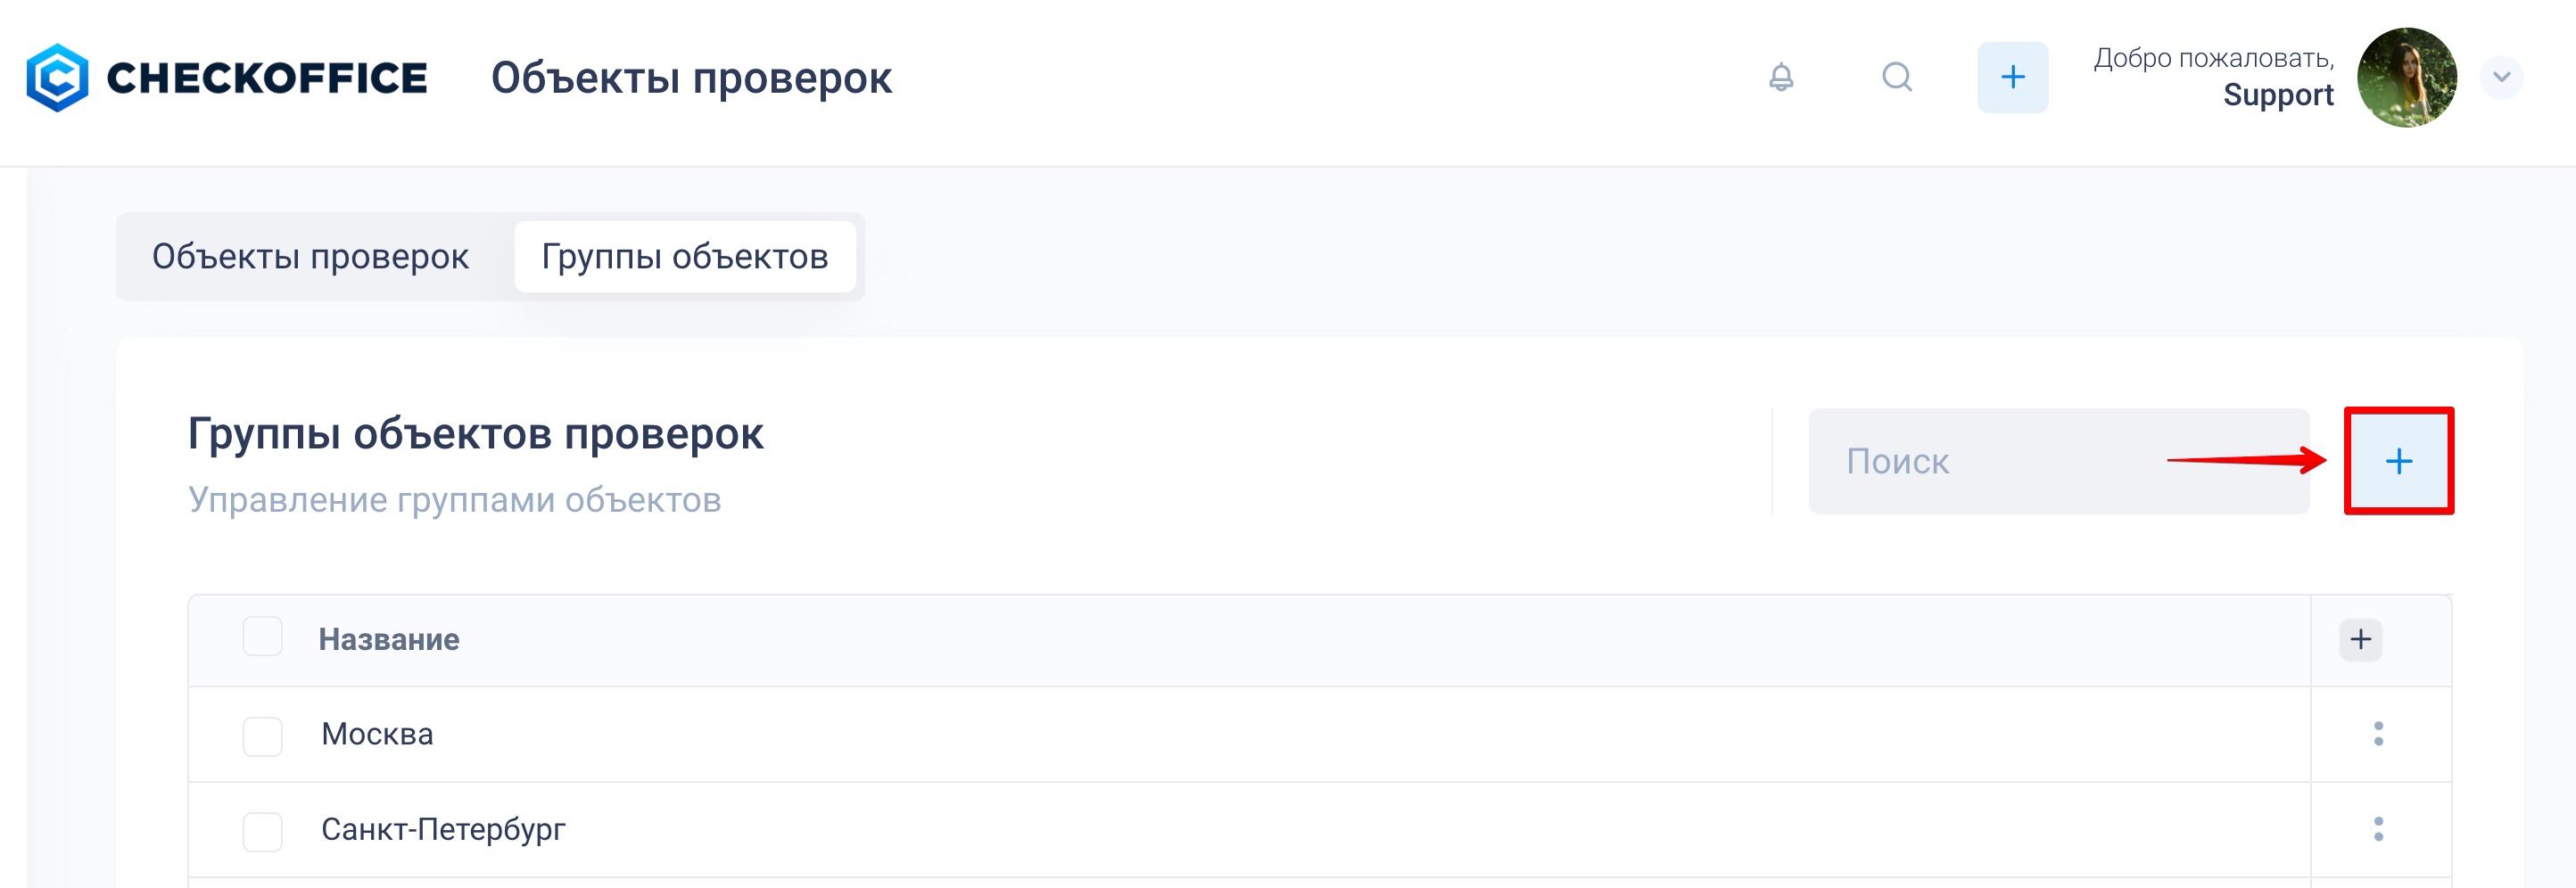The width and height of the screenshot is (2576, 888).
Task: Toggle select-all checkbox beside Название
Action: point(262,637)
